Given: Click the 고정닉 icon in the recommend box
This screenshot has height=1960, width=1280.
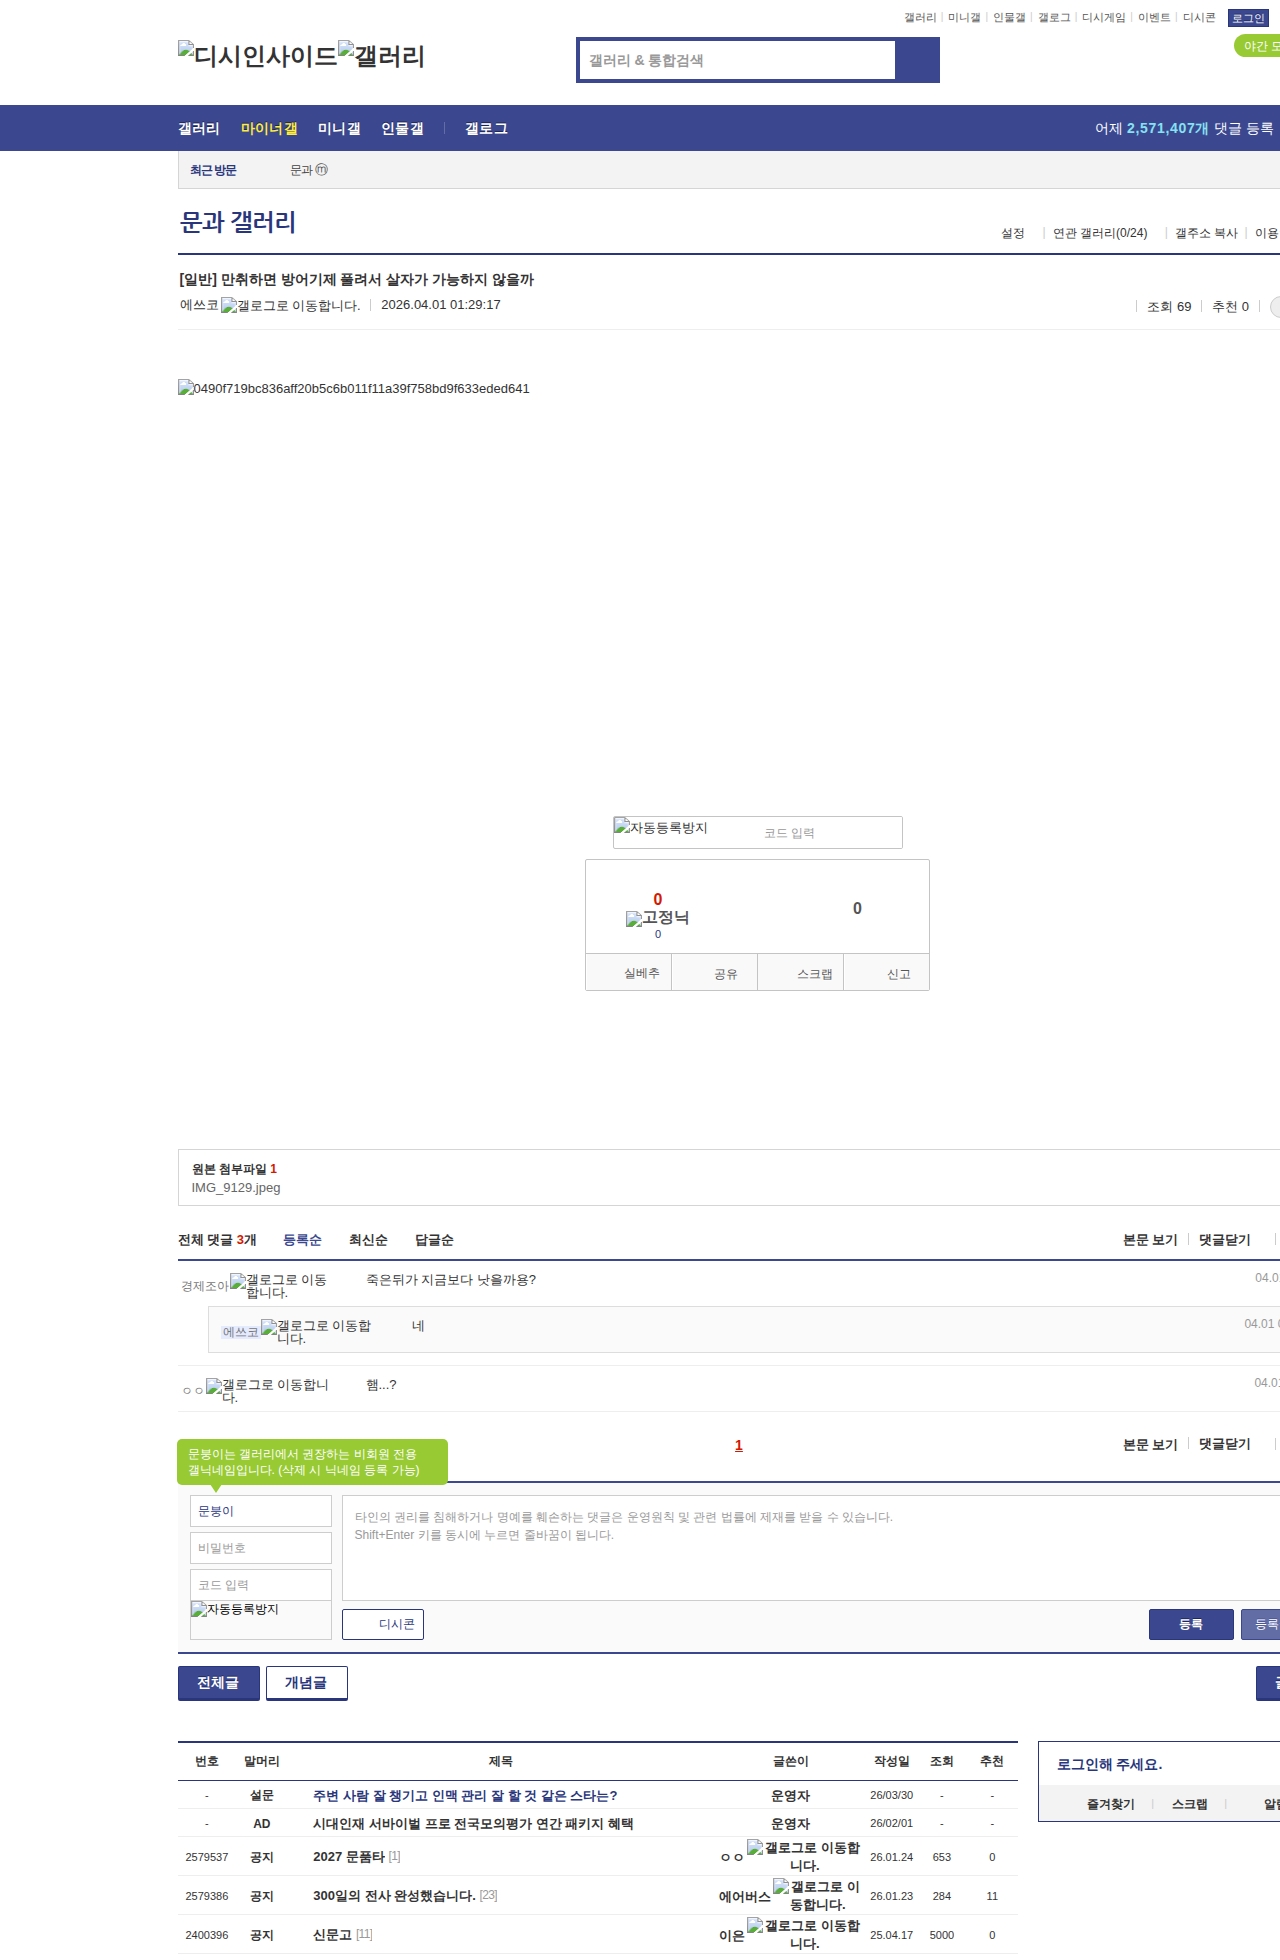Looking at the screenshot, I should pyautogui.click(x=657, y=917).
